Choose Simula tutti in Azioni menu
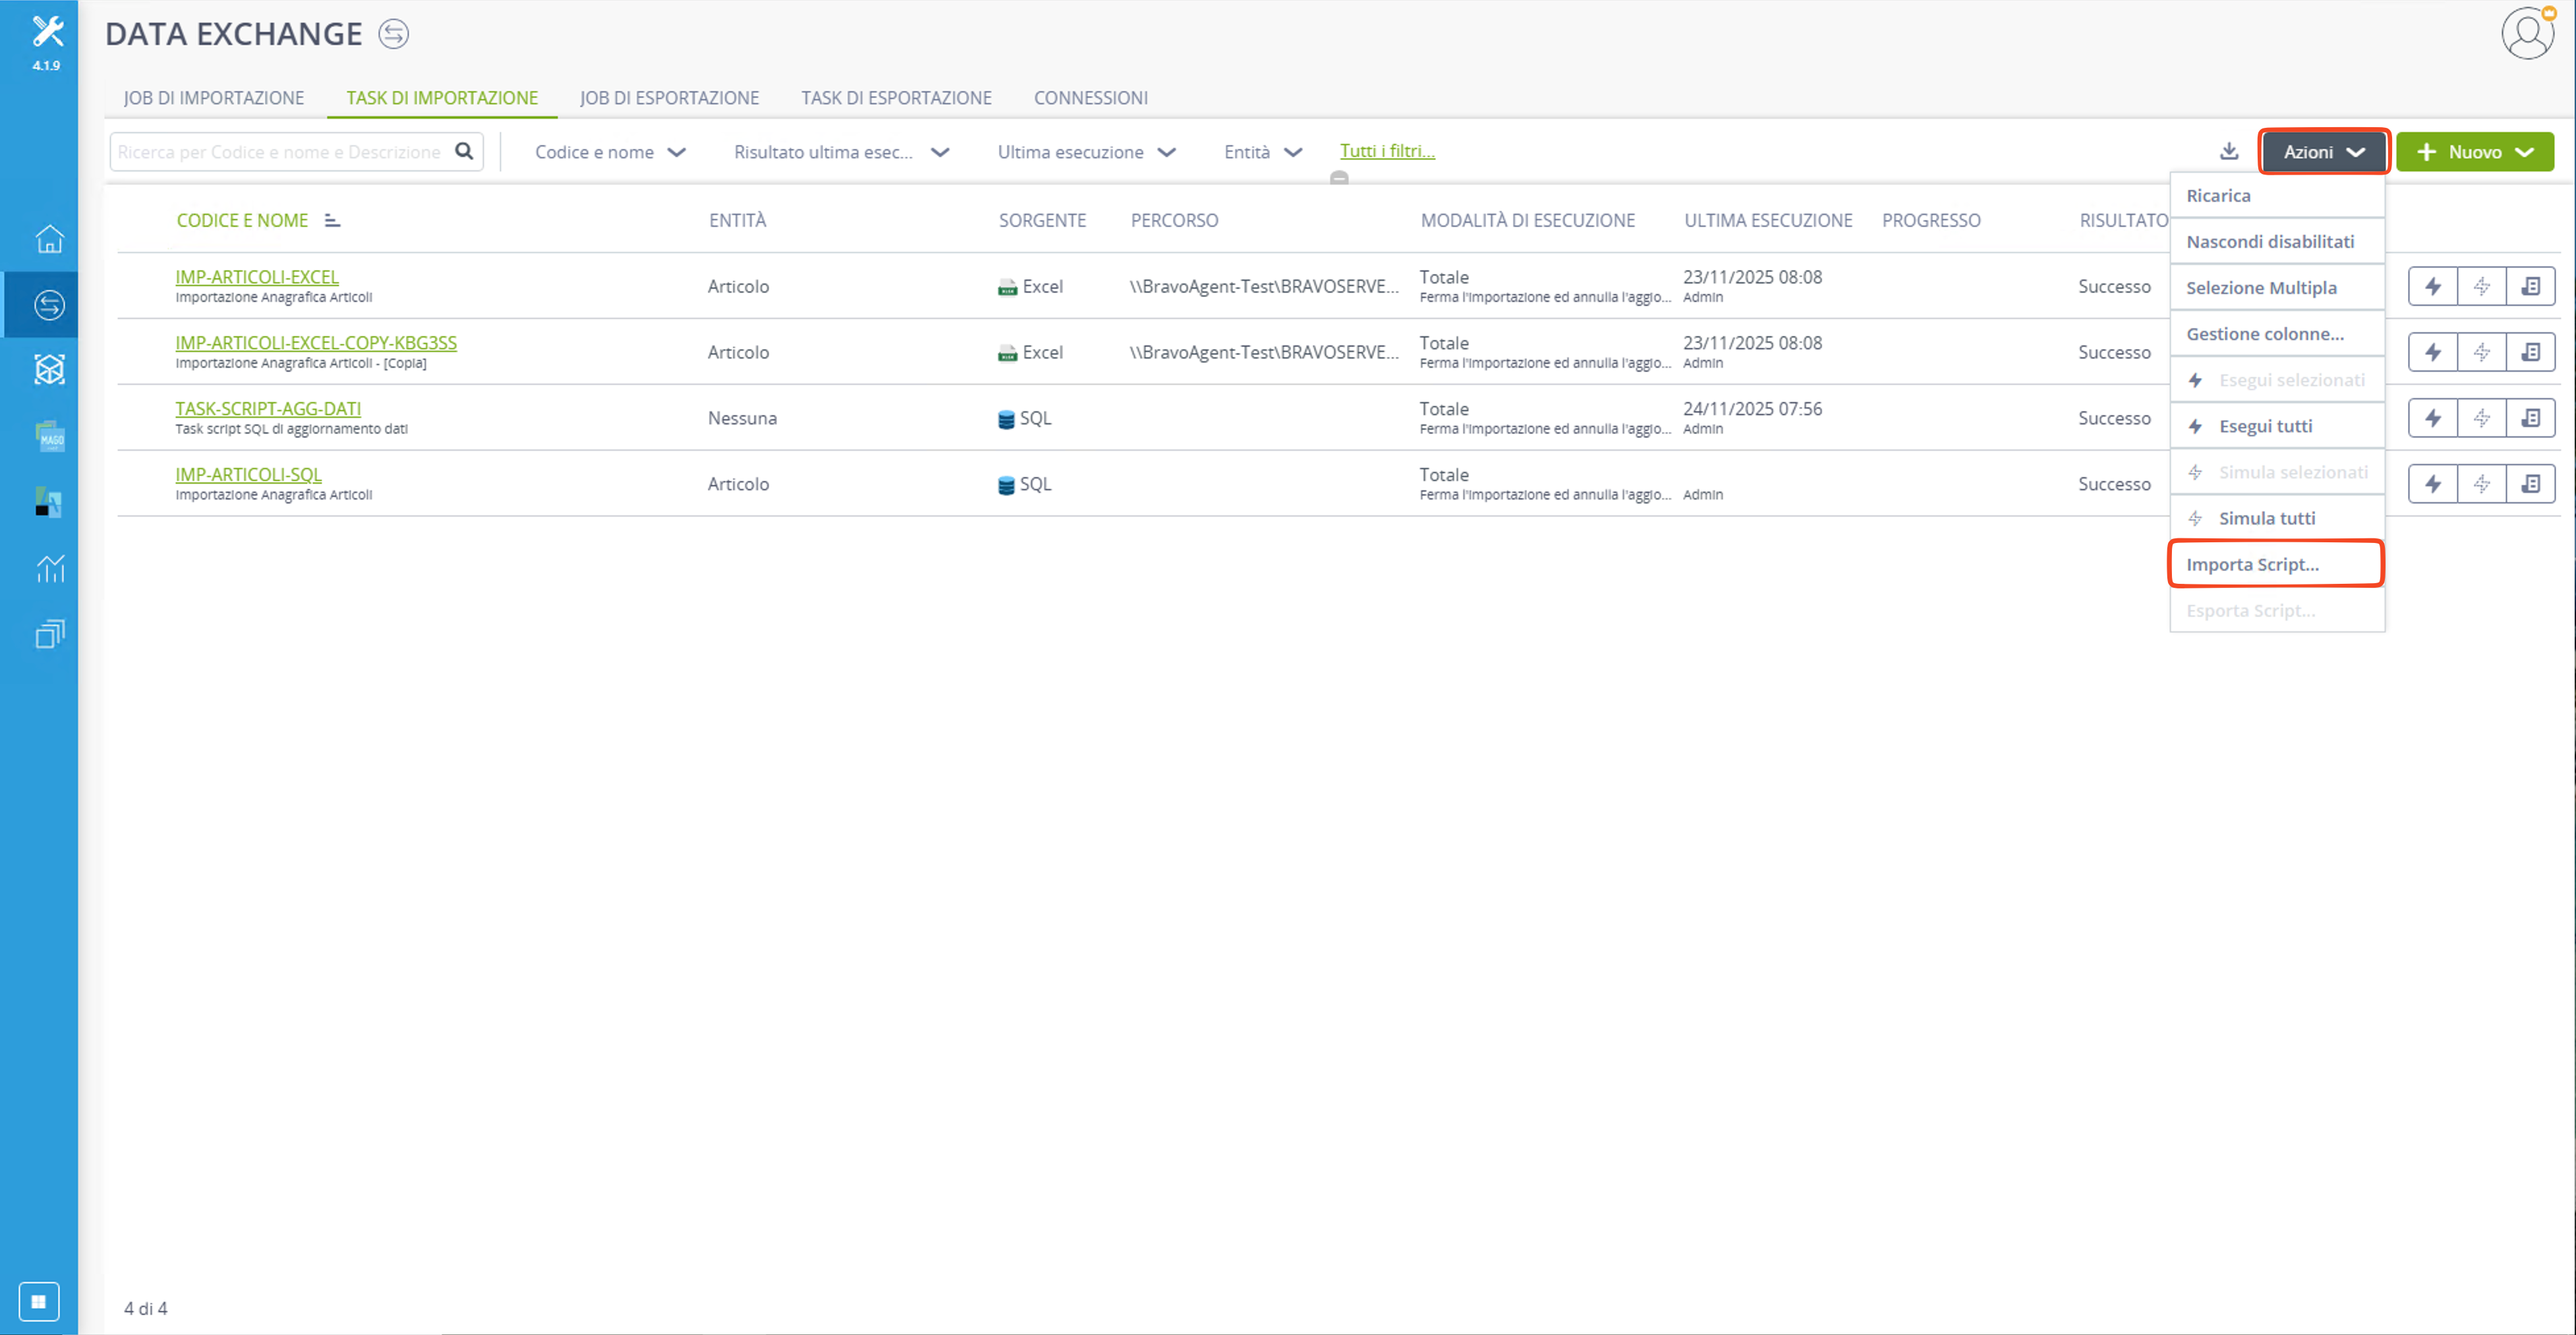Viewport: 2576px width, 1335px height. point(2277,518)
